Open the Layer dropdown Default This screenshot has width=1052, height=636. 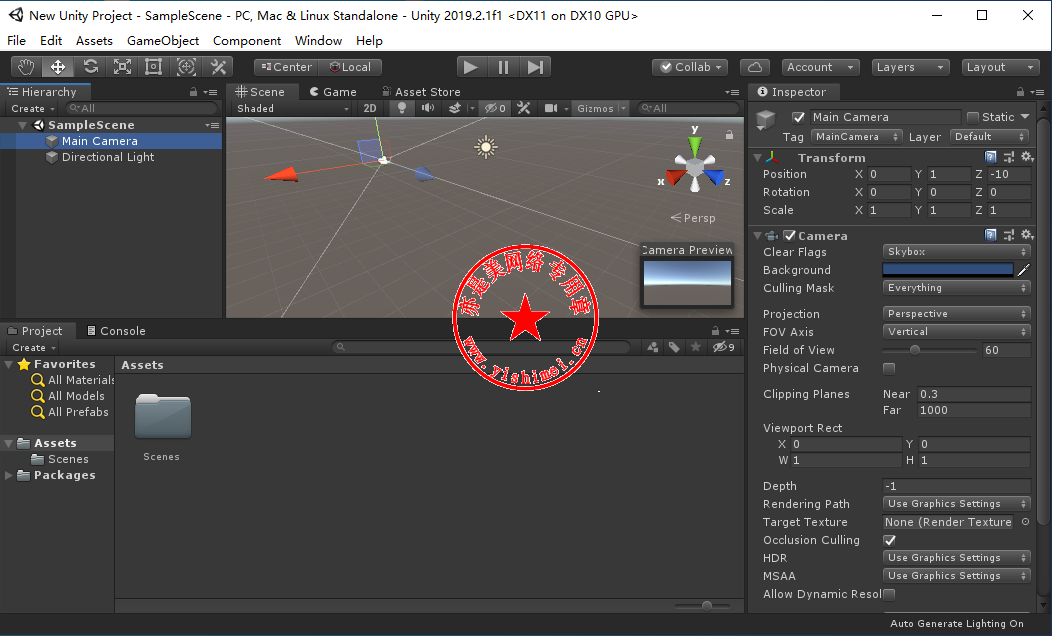(x=990, y=137)
